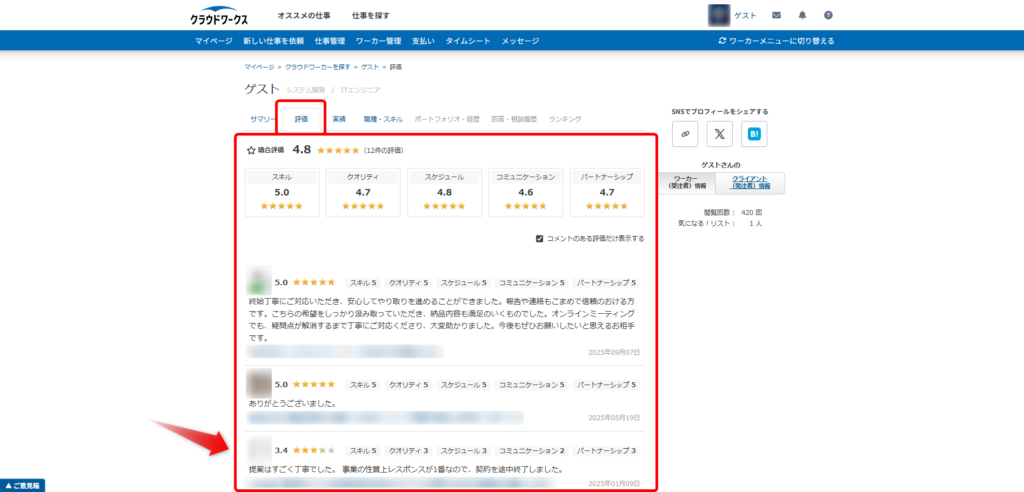
Task: Open the notifications bell icon
Action: 802,16
